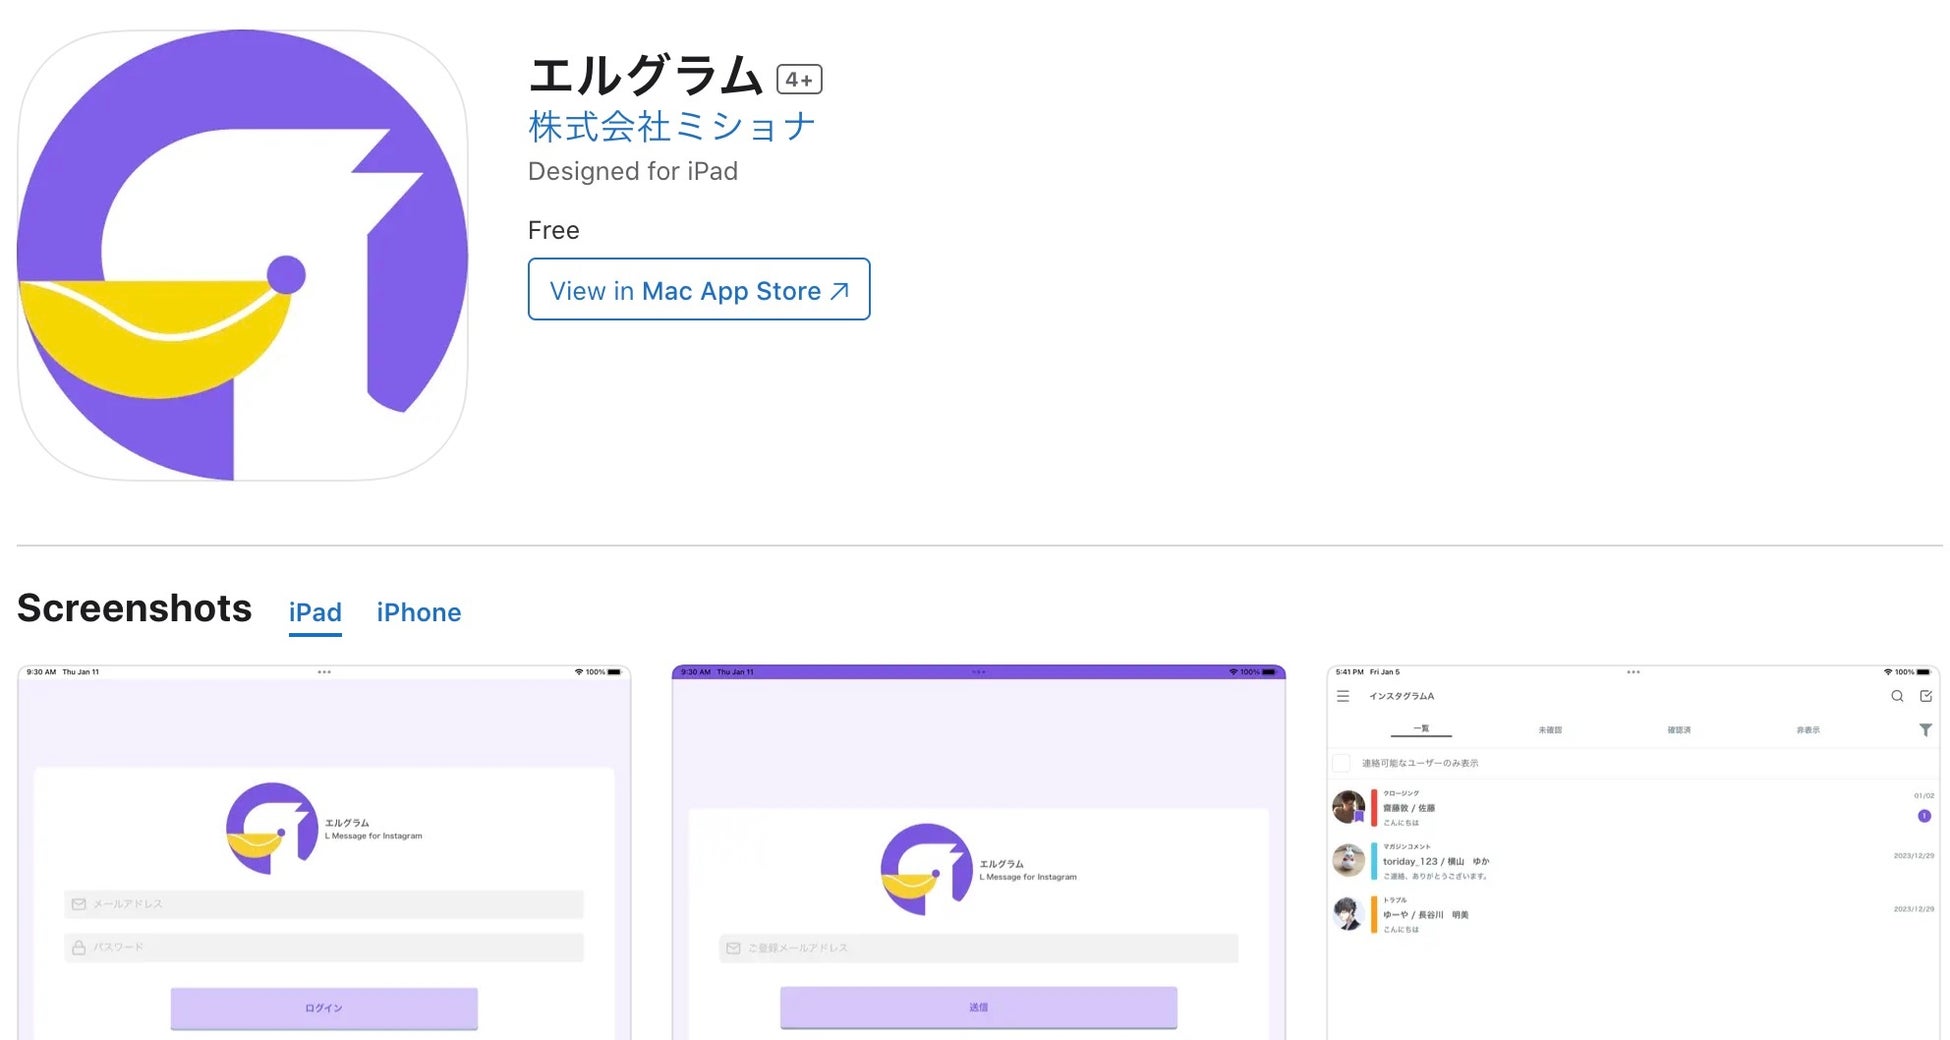1950x1040 pixels.
Task: Click the funnel filter icon in the chat list
Action: [1925, 730]
